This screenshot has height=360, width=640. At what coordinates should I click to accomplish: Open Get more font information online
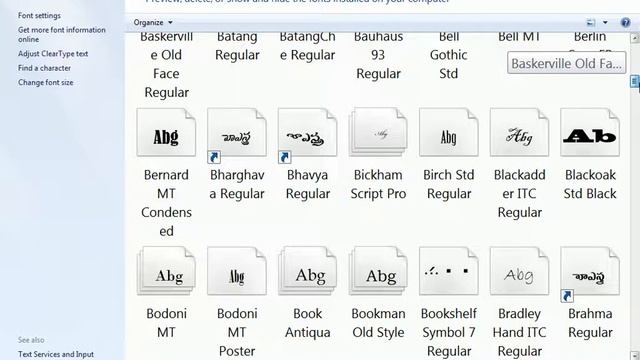[x=62, y=35]
